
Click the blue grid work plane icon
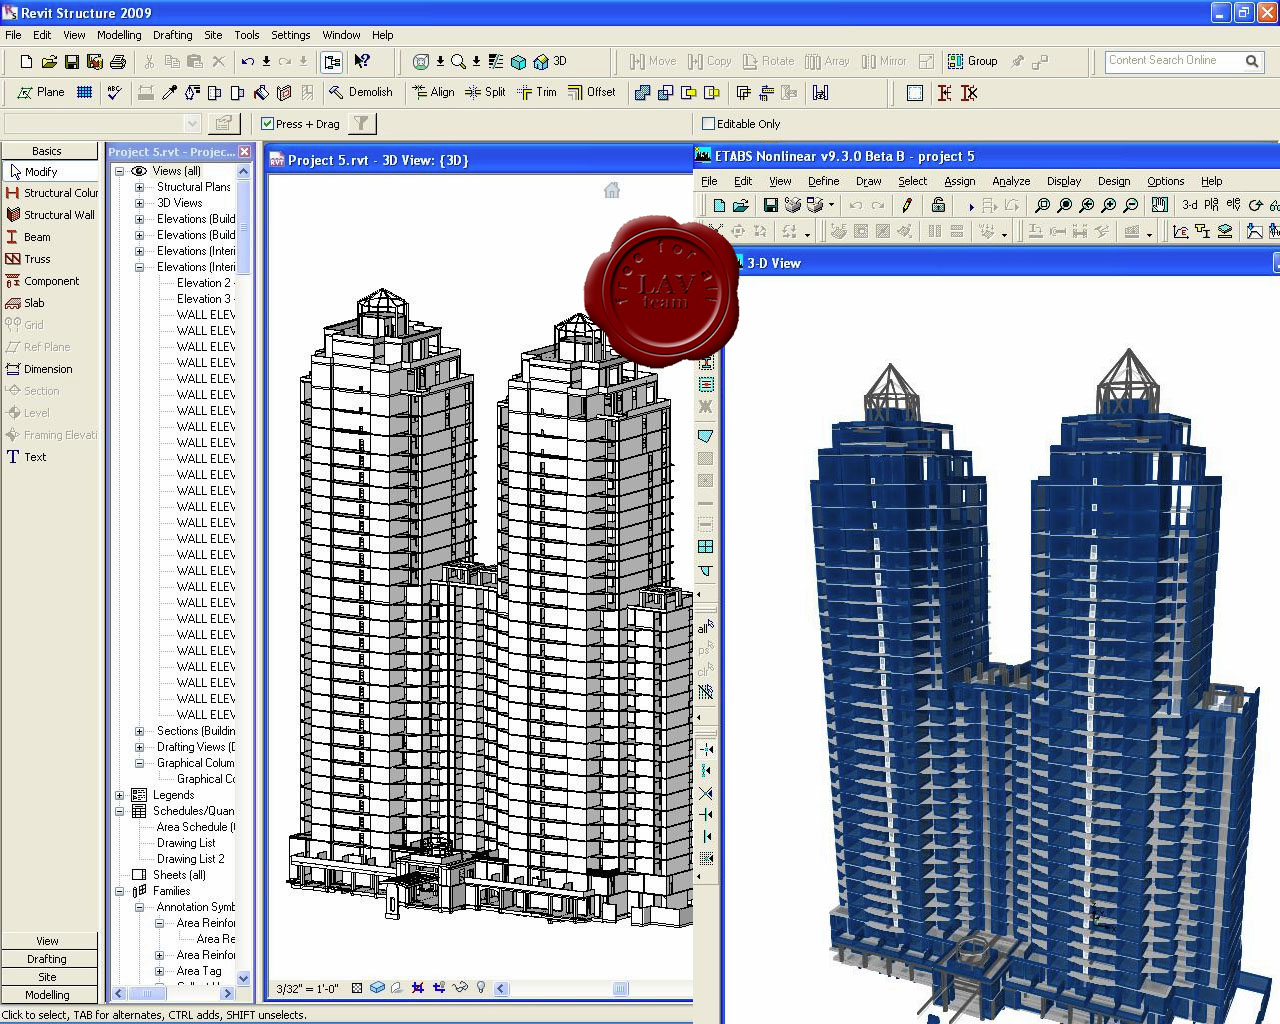[x=85, y=92]
